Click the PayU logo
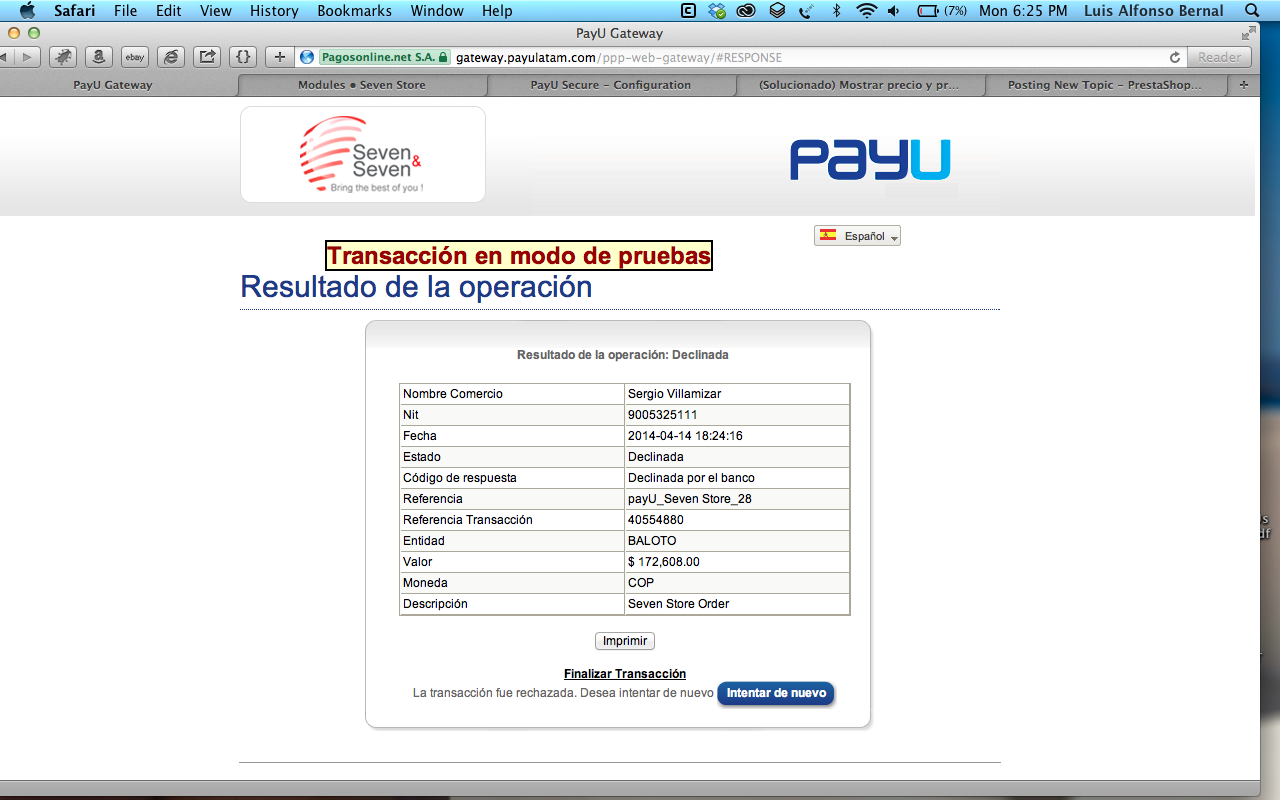 coord(870,160)
